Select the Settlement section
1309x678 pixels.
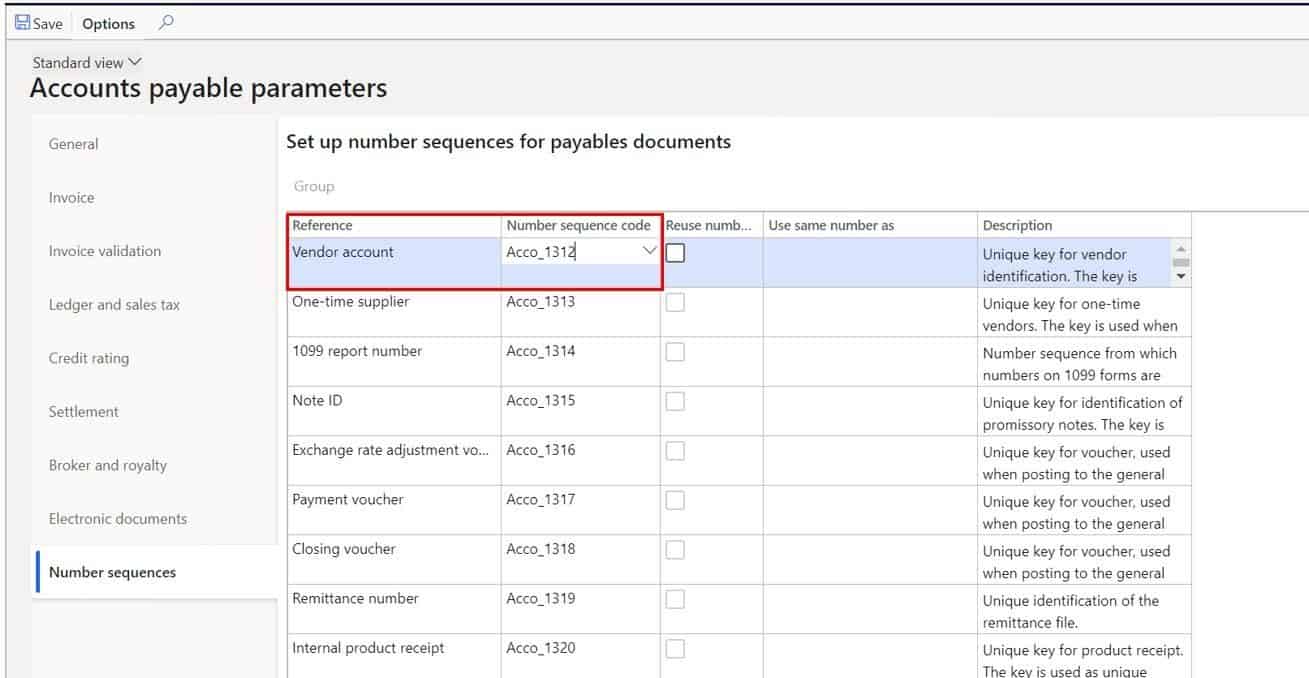click(84, 411)
